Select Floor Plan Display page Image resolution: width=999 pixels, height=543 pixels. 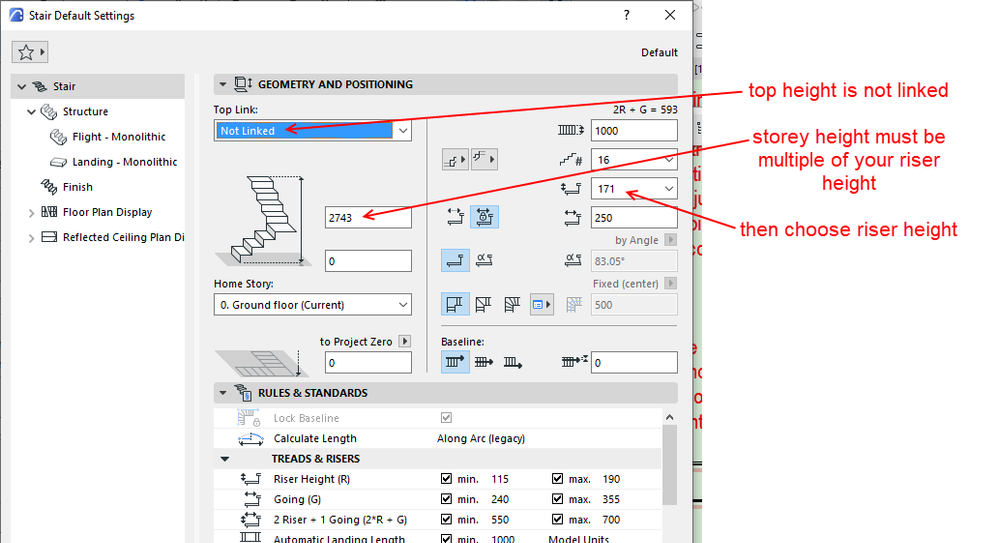coord(107,212)
